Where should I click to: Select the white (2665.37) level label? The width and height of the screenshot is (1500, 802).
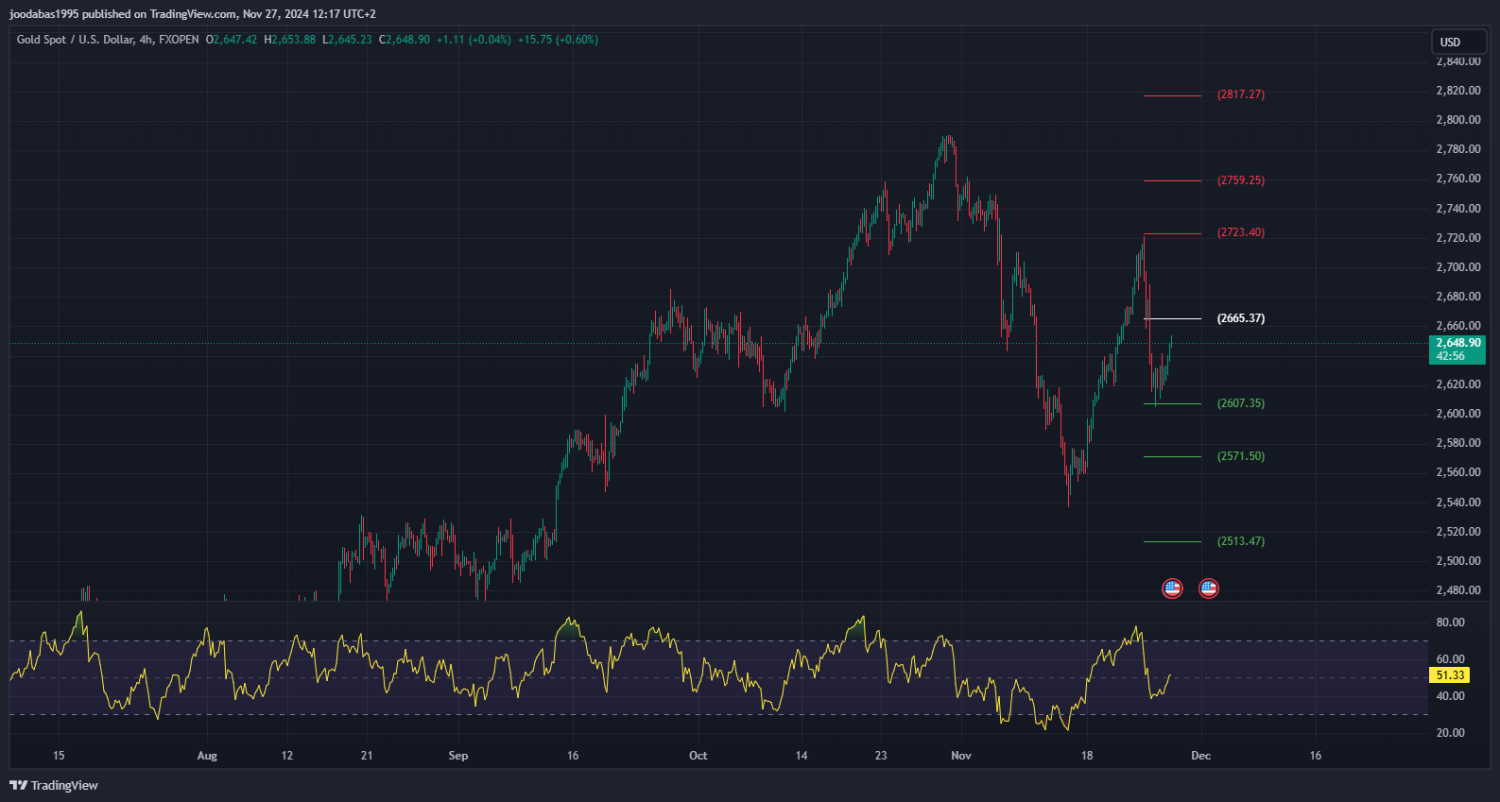coord(1241,319)
